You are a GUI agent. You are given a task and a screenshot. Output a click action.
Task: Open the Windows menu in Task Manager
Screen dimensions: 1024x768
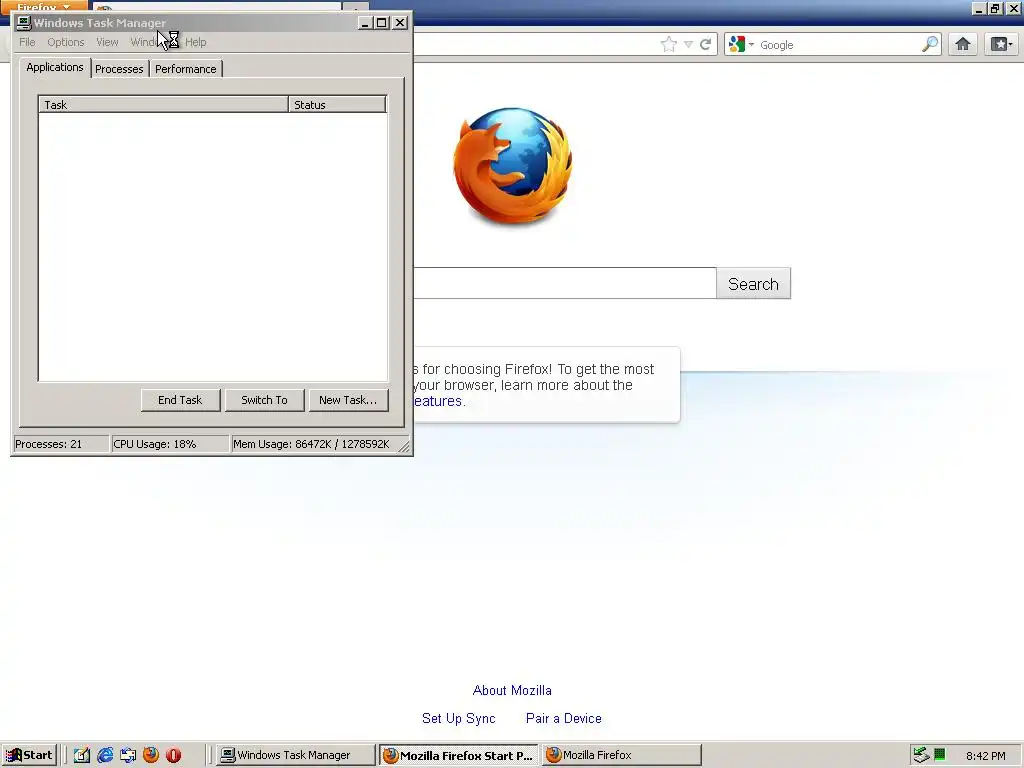[x=148, y=42]
